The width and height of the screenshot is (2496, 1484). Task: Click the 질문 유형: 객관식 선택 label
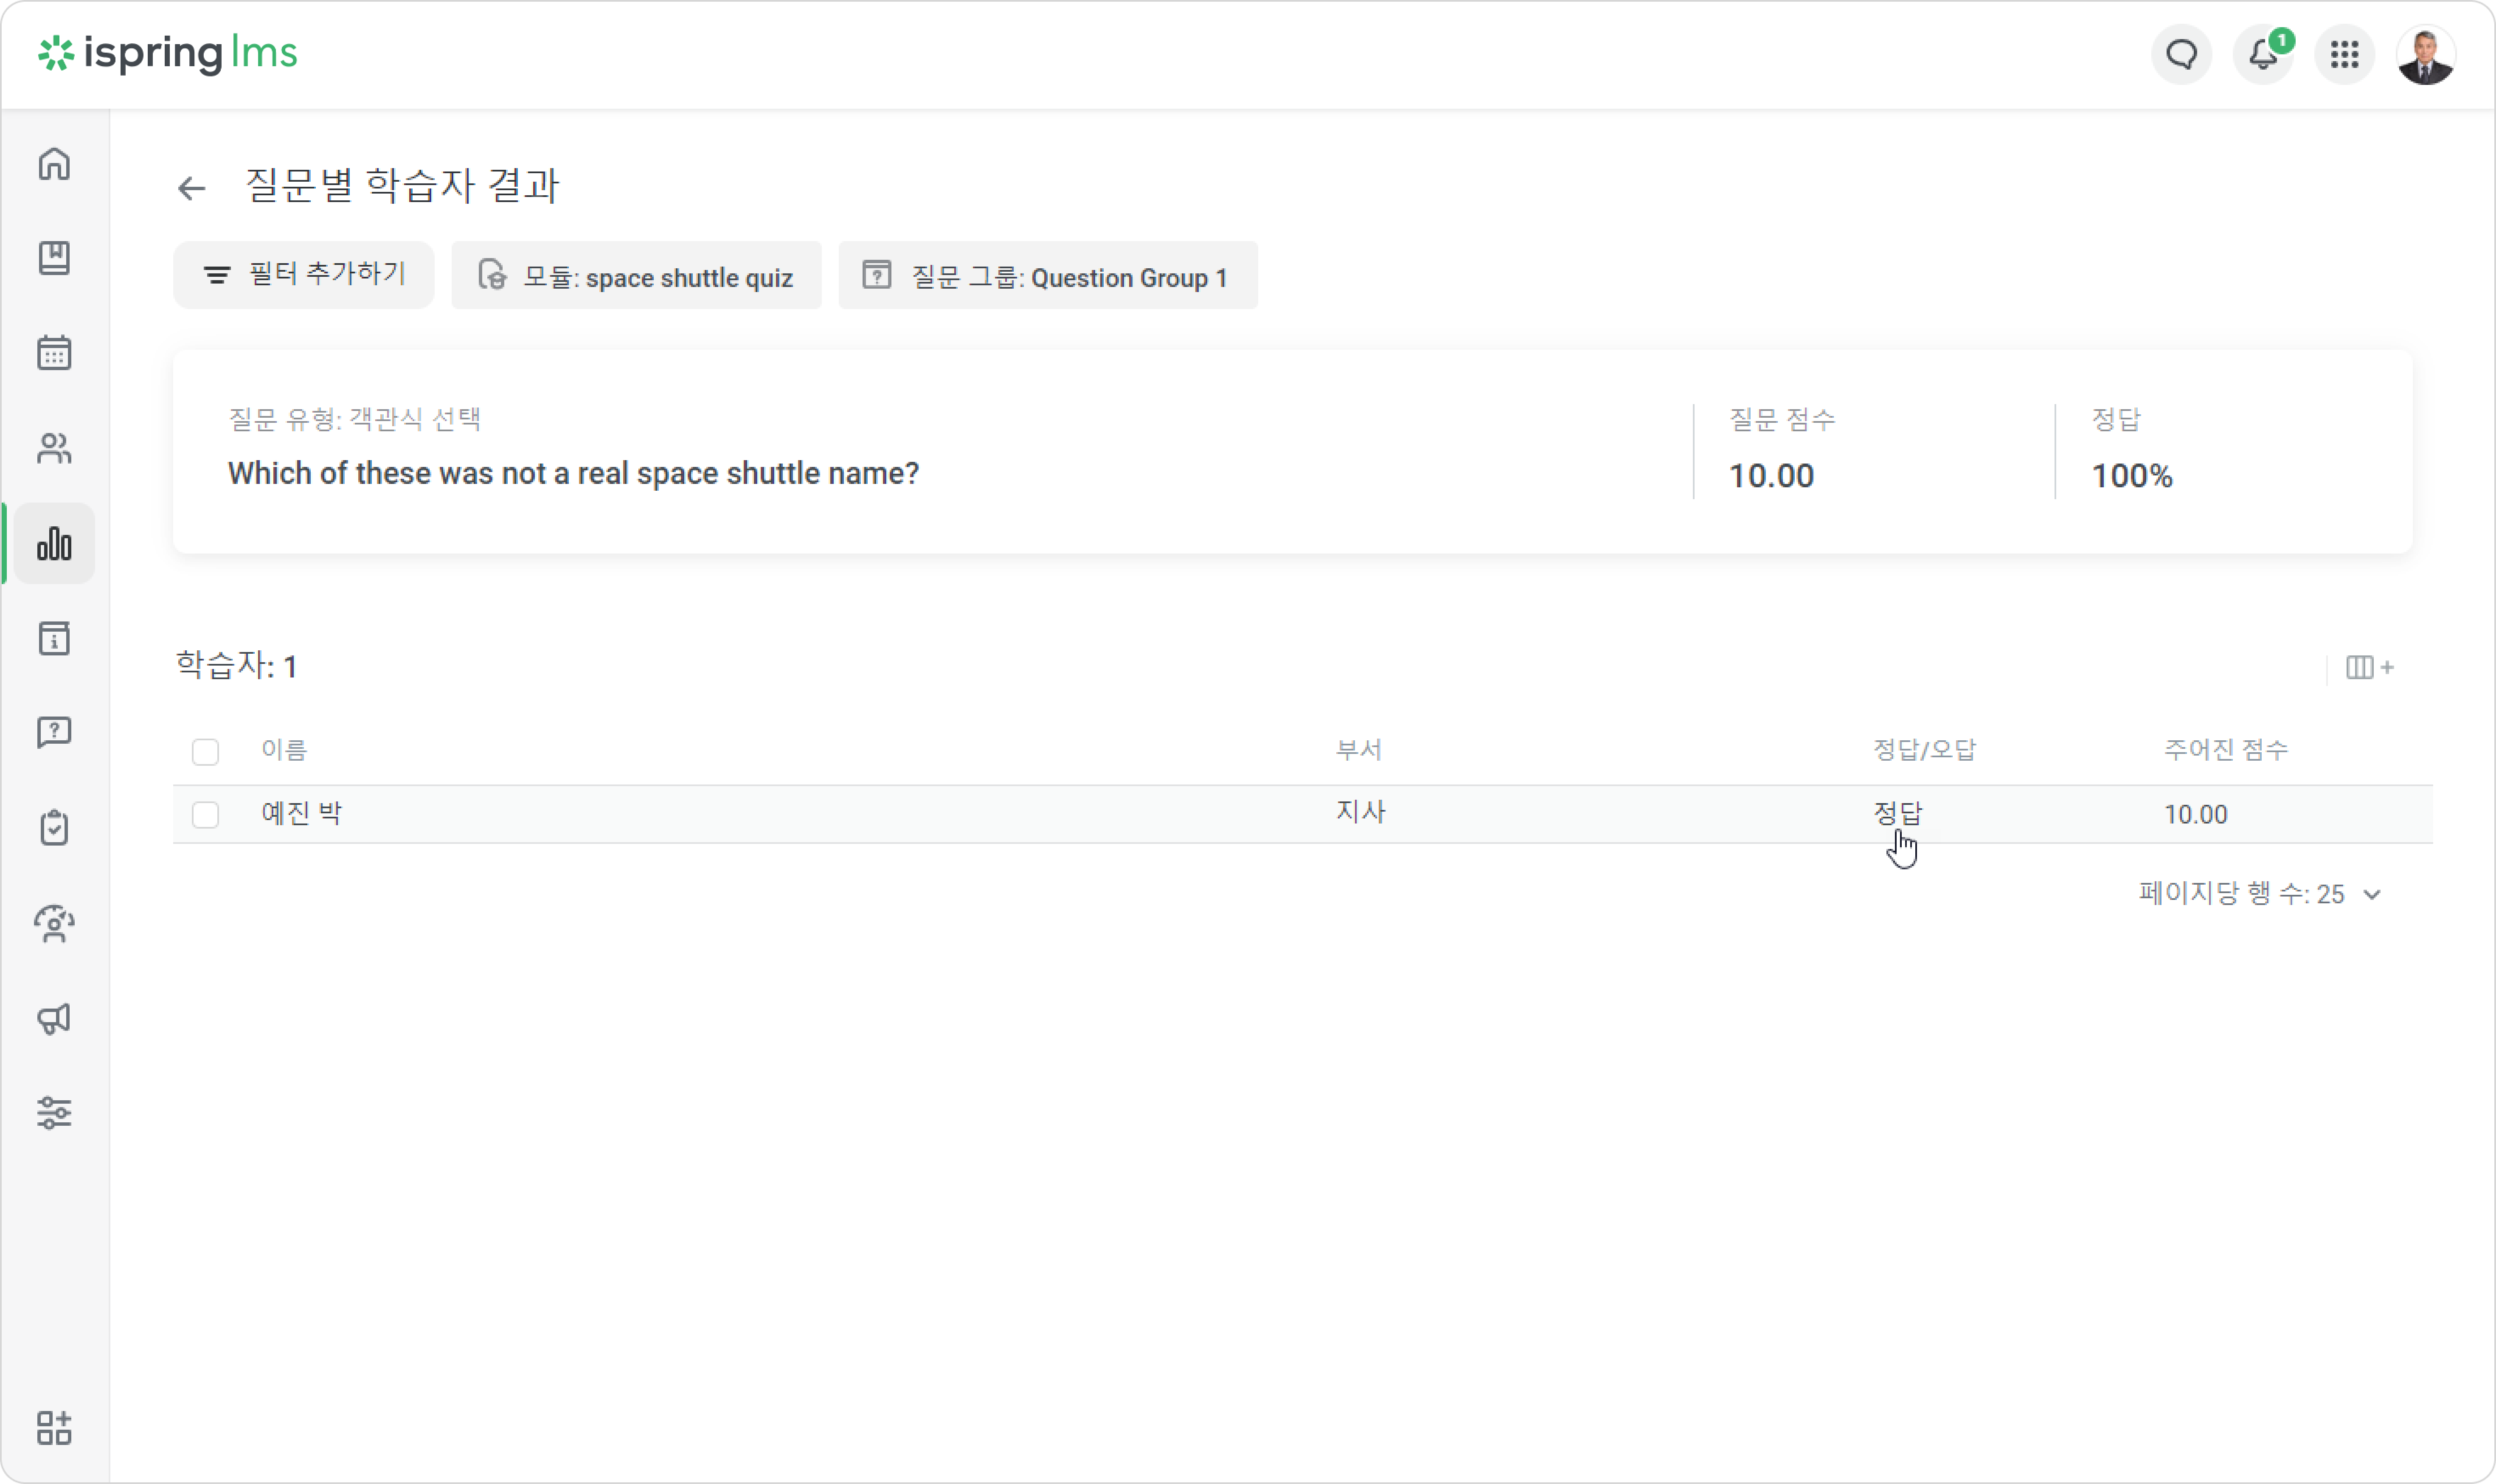click(x=355, y=419)
